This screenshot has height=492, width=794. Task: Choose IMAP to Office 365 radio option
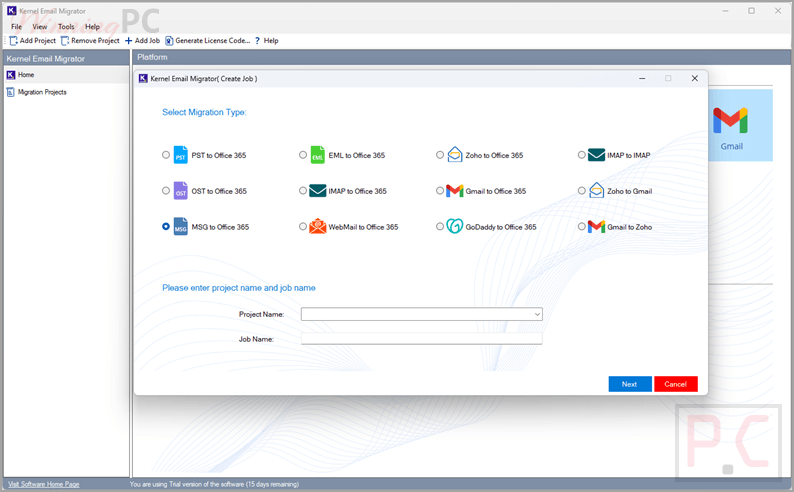(303, 191)
